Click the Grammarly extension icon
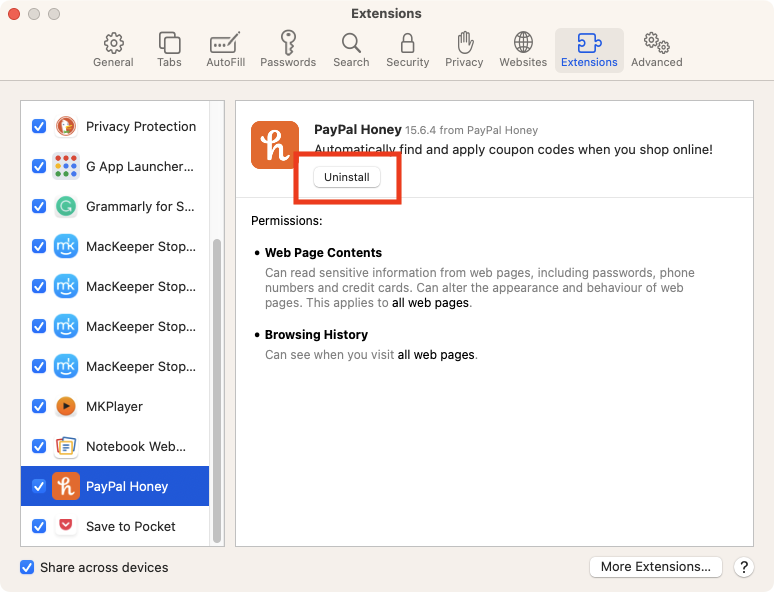 click(x=66, y=206)
